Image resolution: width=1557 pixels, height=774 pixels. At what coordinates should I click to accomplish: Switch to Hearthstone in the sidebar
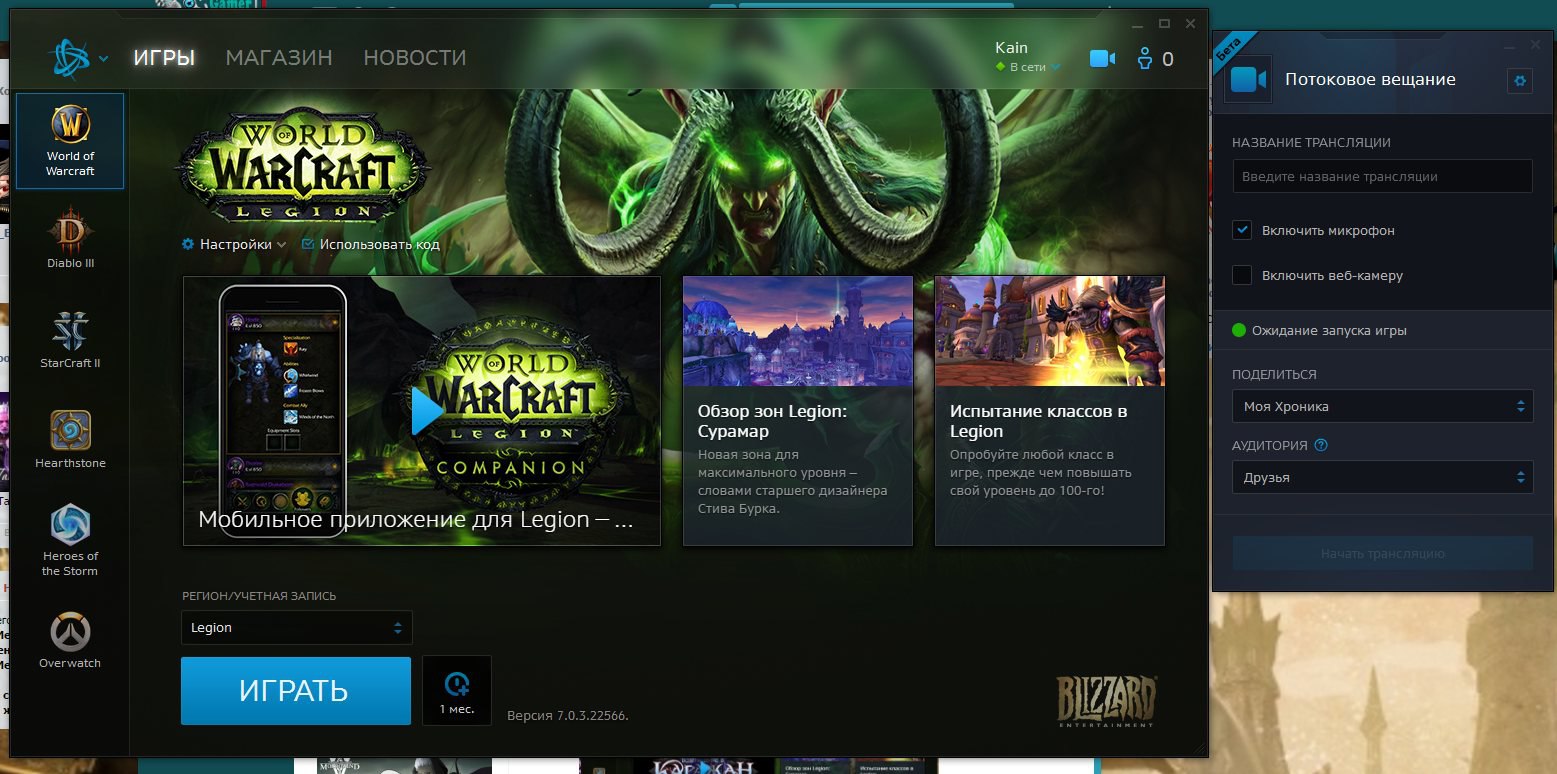coord(70,438)
